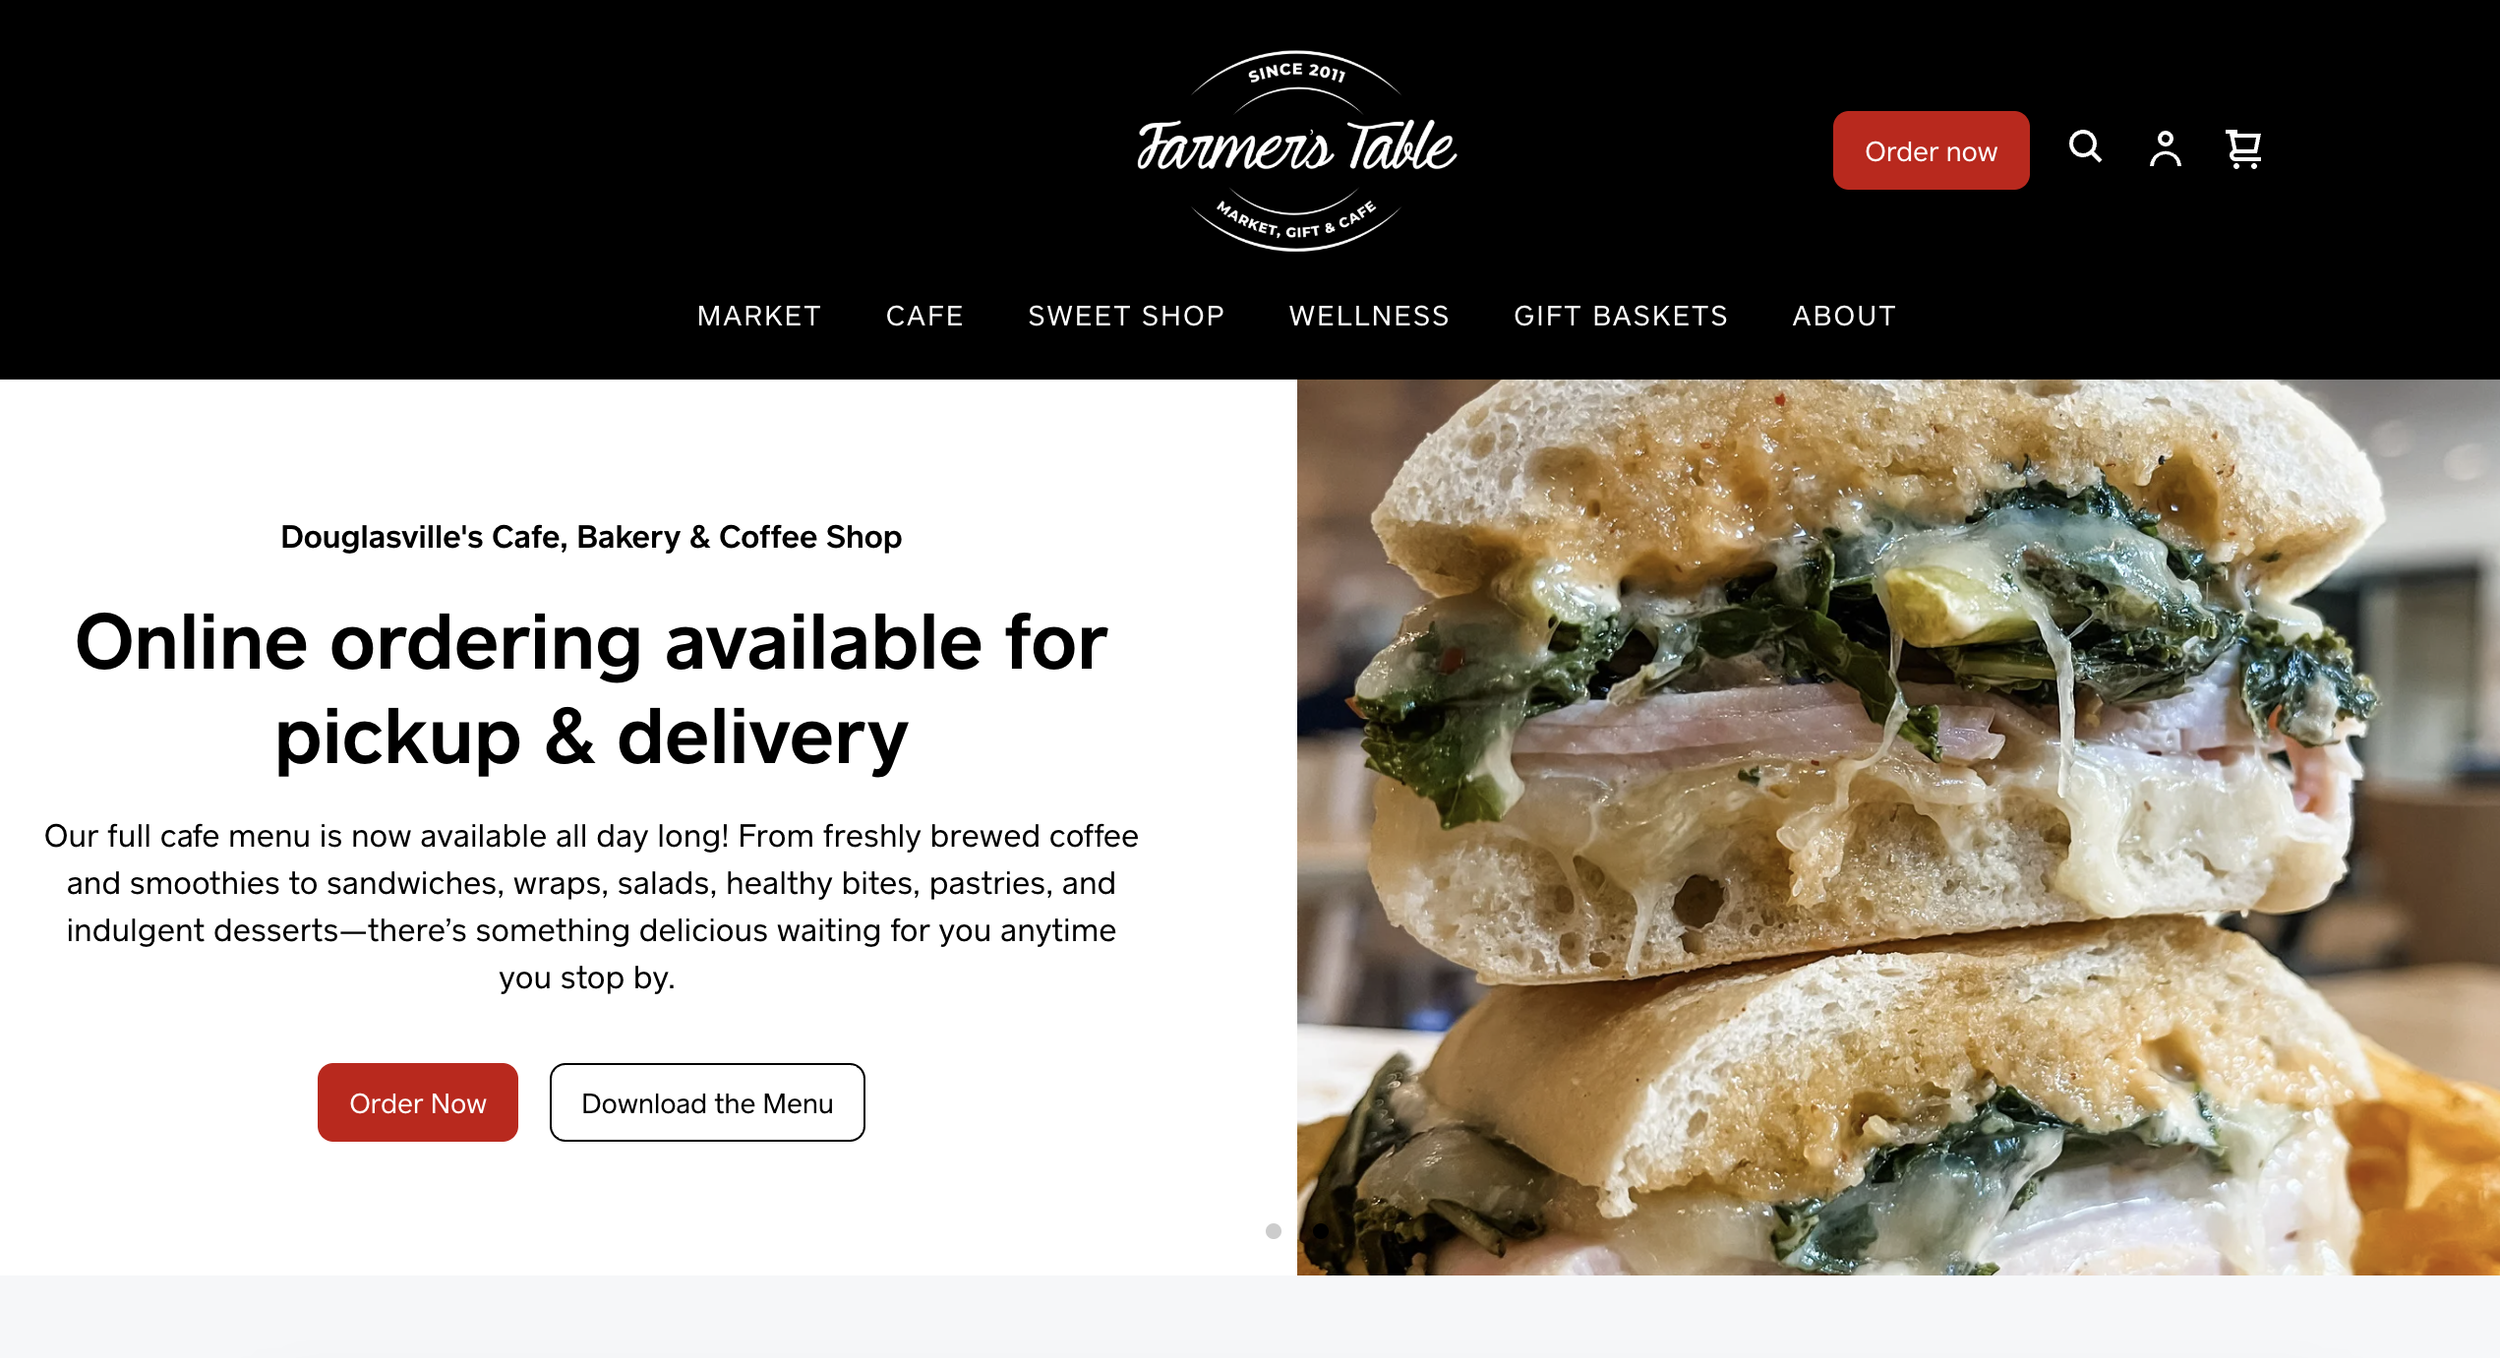Click the light gray section below hero

click(x=1250, y=1316)
